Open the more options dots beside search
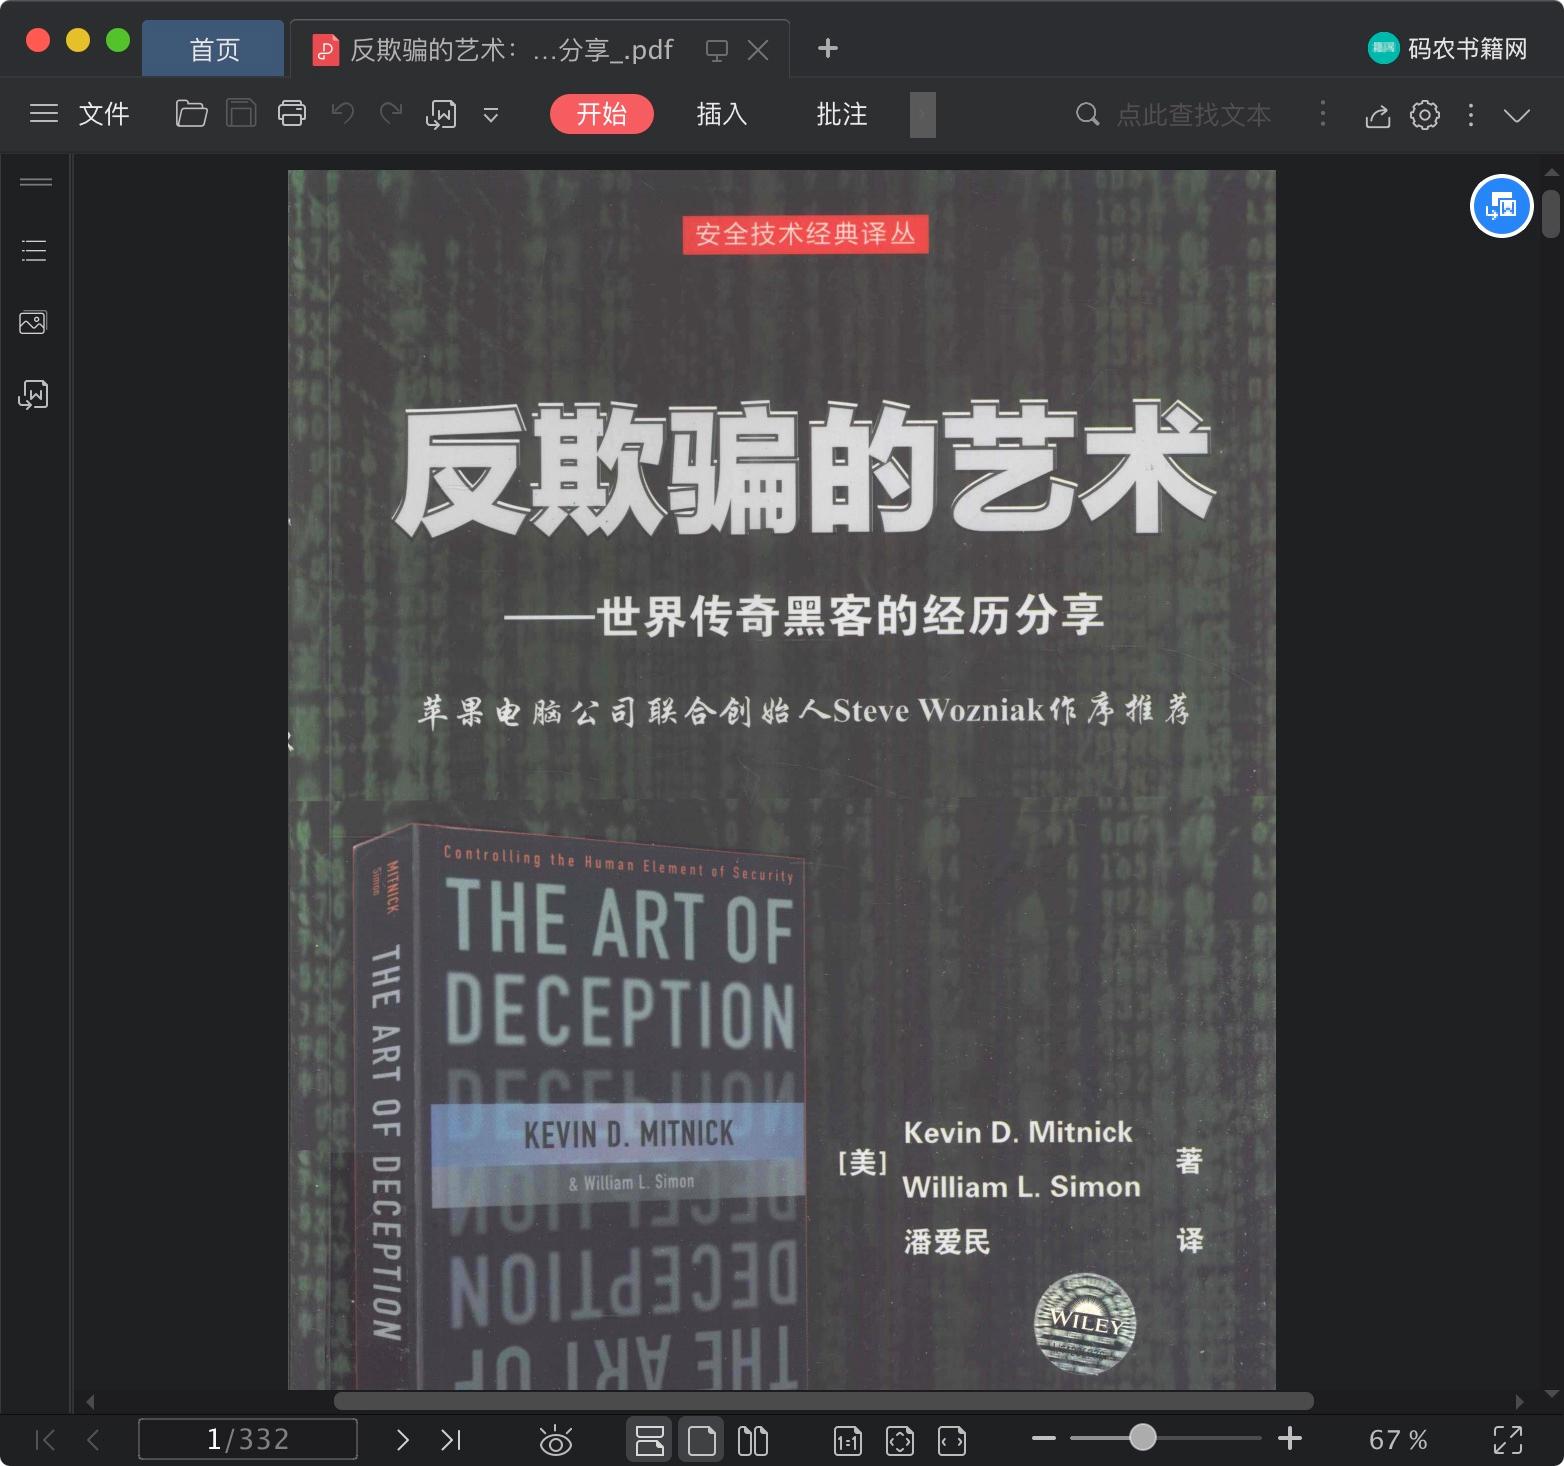1564x1466 pixels. 1323,114
